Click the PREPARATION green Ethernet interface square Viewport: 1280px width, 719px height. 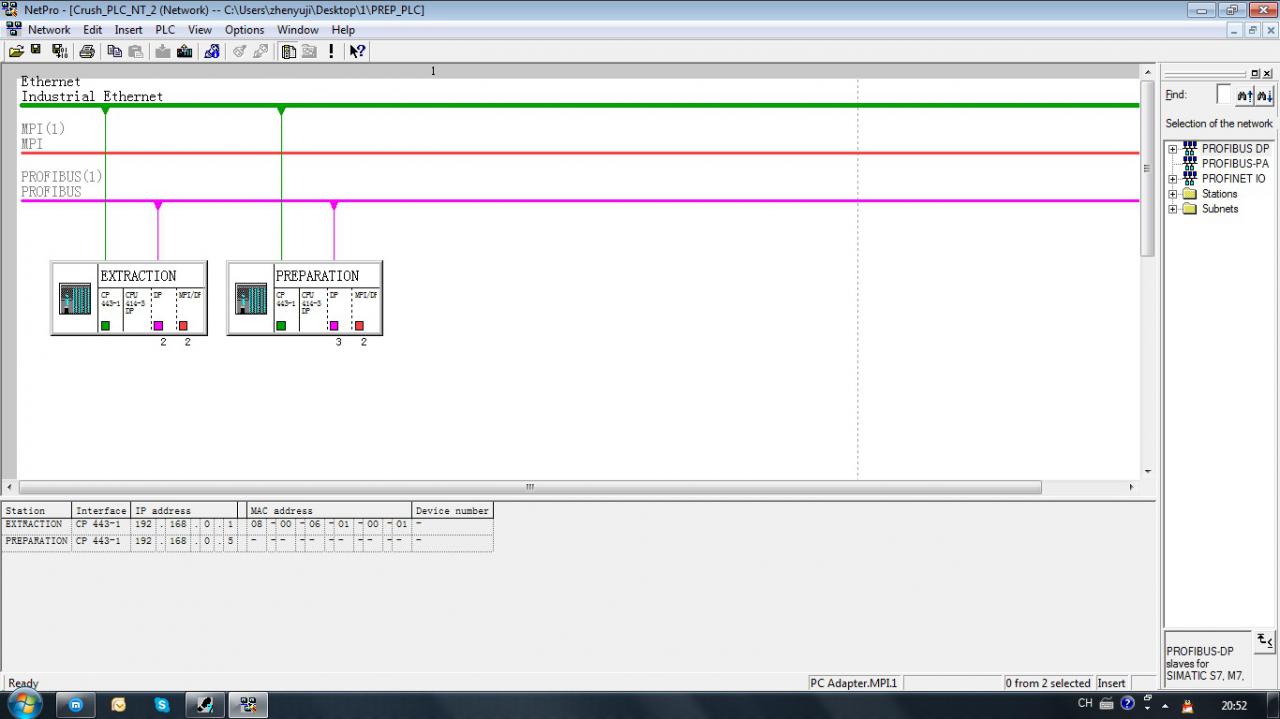point(281,325)
